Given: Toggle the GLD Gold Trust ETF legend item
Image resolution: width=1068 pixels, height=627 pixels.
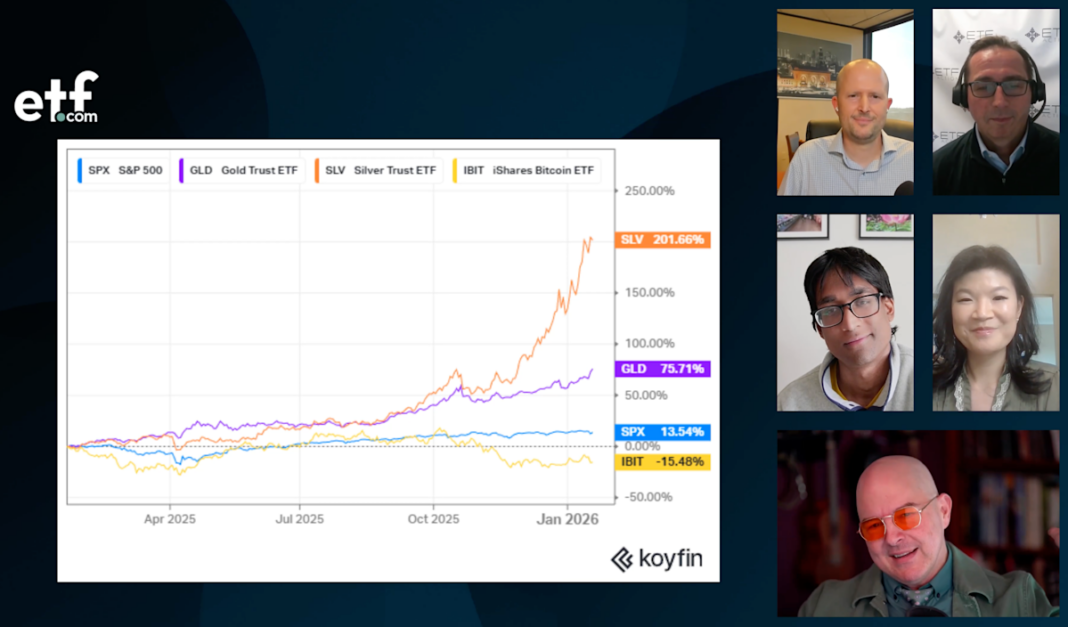Looking at the screenshot, I should coord(238,170).
